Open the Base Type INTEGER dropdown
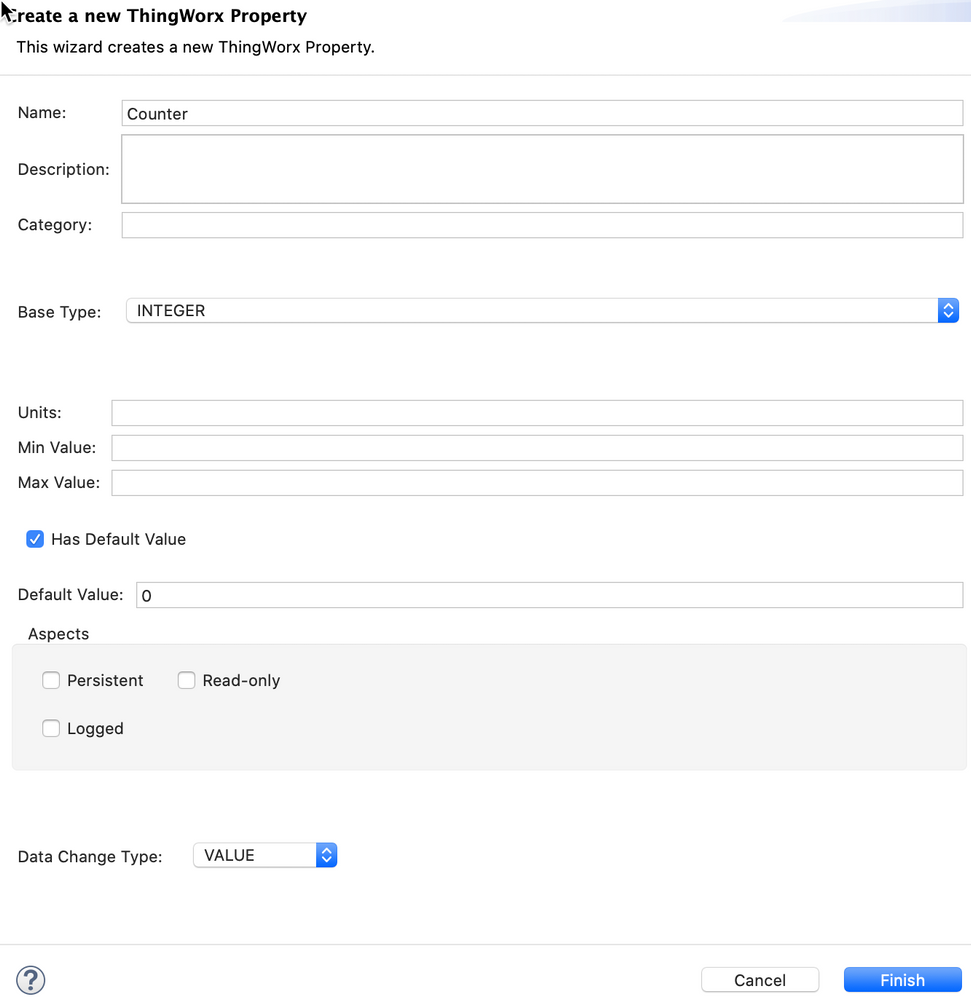The width and height of the screenshot is (971, 999). pyautogui.click(x=542, y=310)
